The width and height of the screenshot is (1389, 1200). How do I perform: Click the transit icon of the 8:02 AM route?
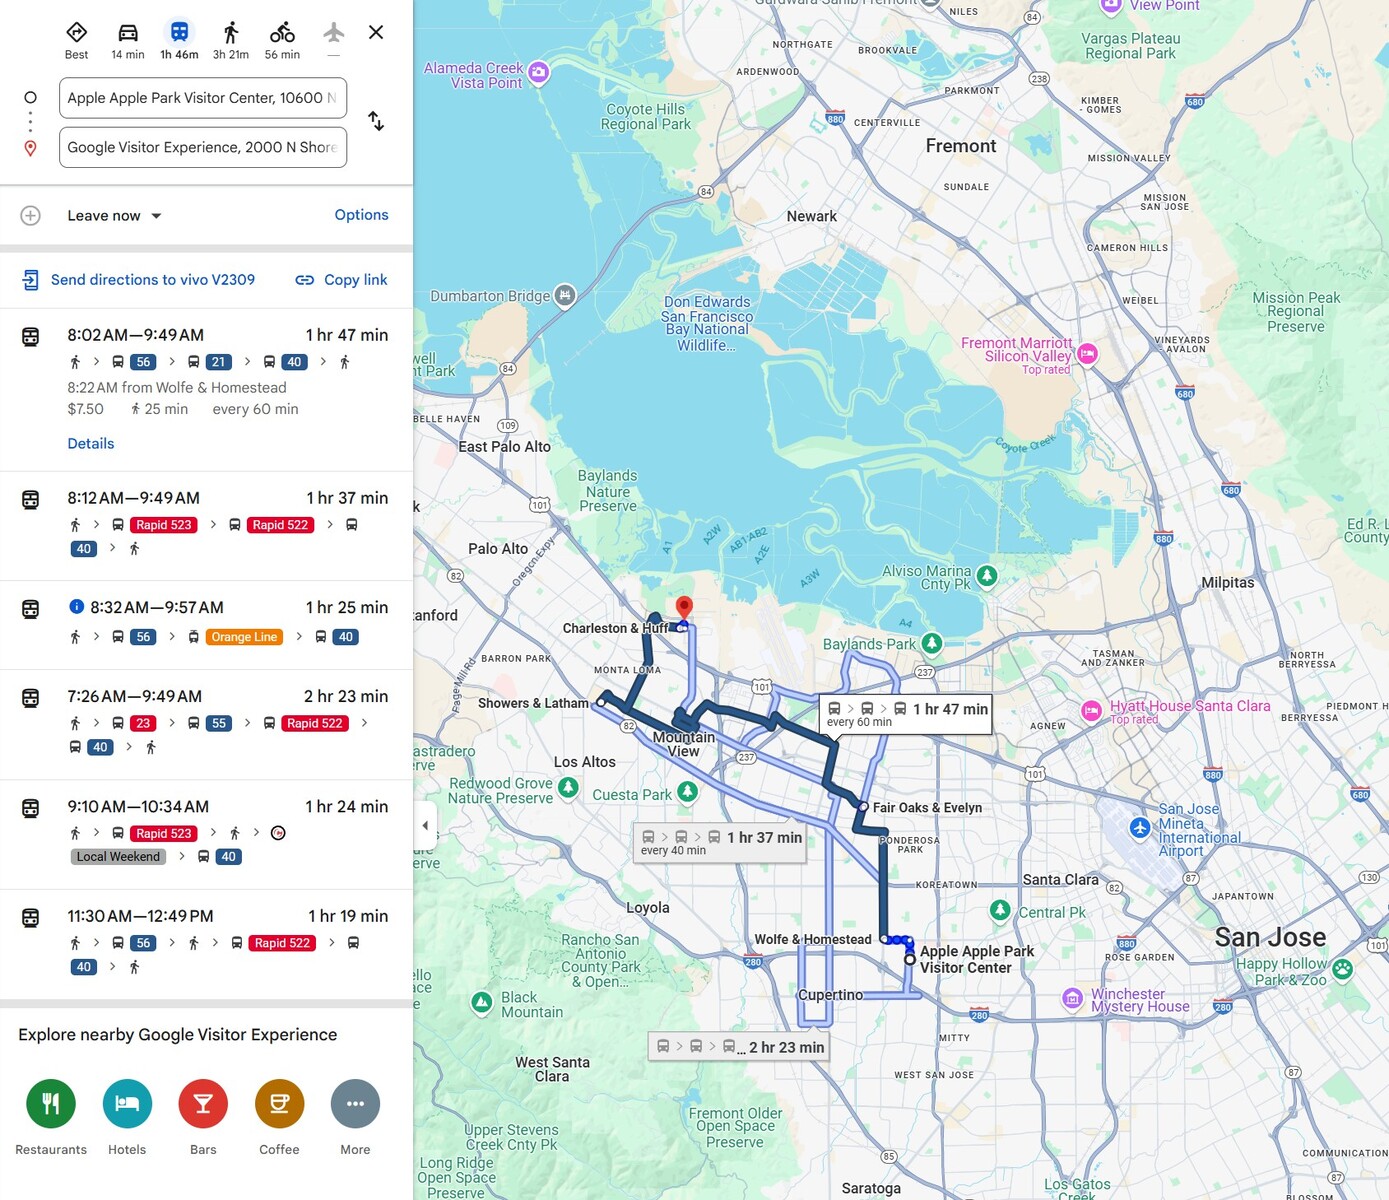(31, 337)
